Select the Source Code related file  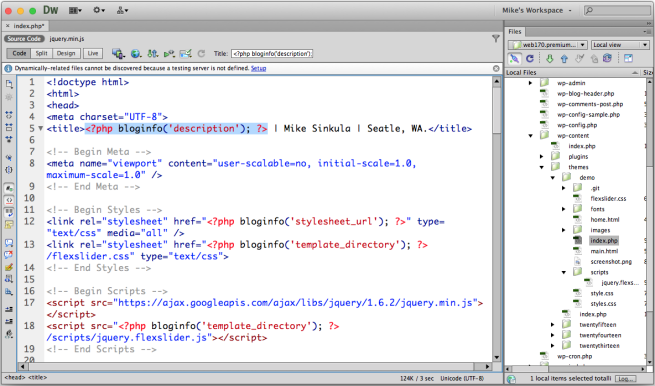pyautogui.click(x=24, y=39)
